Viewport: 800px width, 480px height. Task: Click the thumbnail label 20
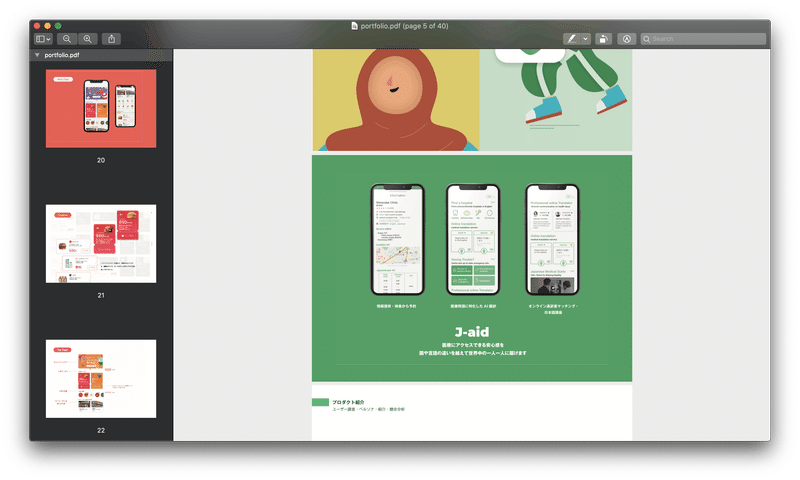(101, 160)
